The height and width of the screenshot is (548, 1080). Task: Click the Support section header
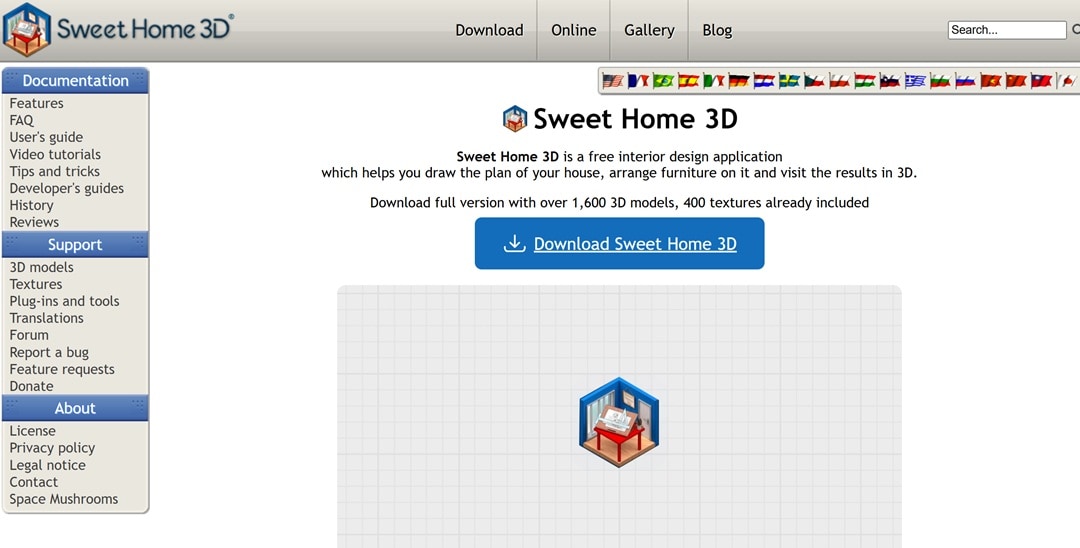coord(75,244)
